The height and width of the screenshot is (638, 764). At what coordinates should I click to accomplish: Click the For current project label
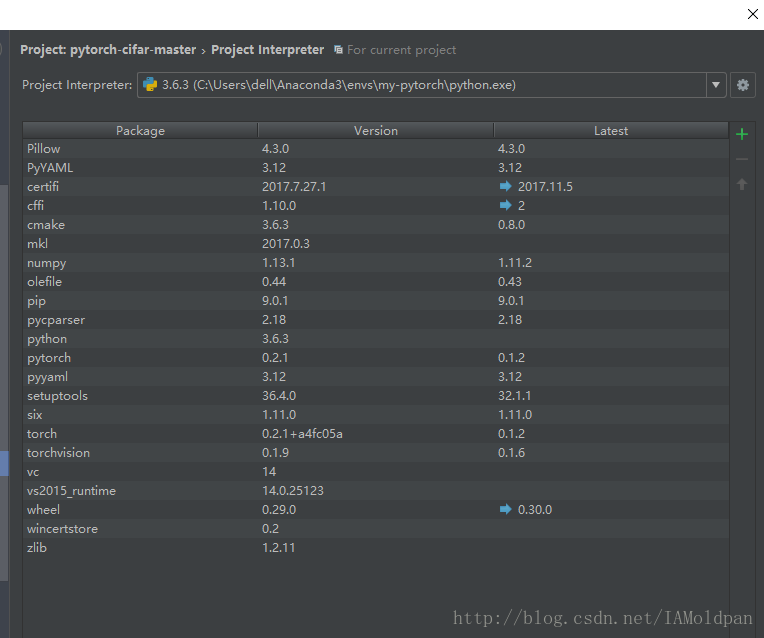401,50
